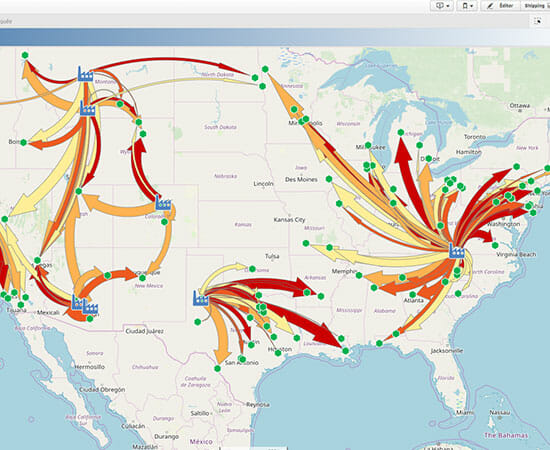Open the Shipping sheet selector
The image size is (550, 450).
pyautogui.click(x=536, y=6)
